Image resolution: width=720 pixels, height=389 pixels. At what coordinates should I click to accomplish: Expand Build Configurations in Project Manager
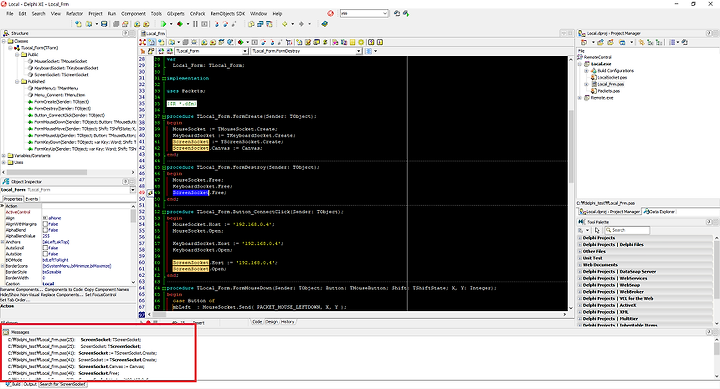586,71
